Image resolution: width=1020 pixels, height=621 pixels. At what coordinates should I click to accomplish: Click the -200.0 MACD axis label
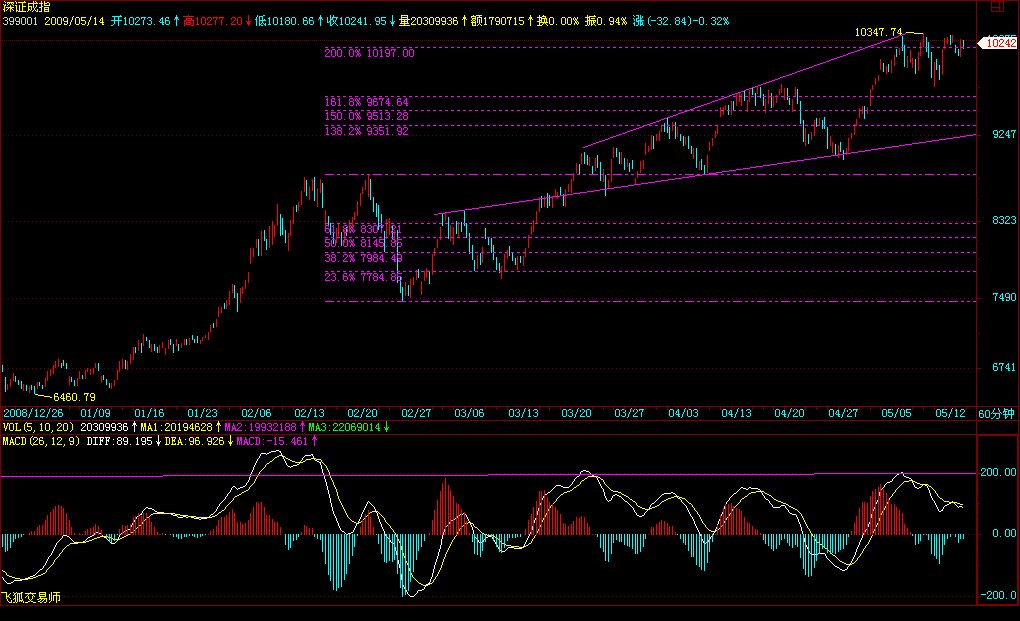click(x=998, y=595)
